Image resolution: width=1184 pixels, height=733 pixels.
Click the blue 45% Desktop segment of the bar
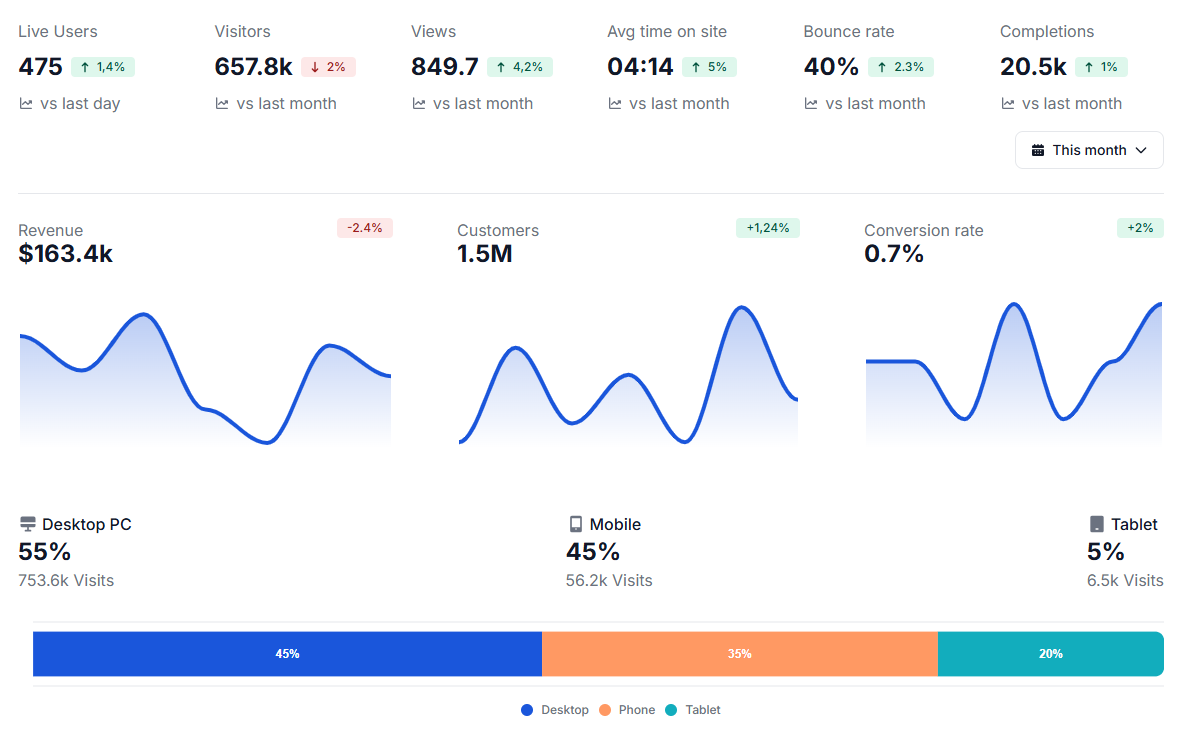point(287,653)
